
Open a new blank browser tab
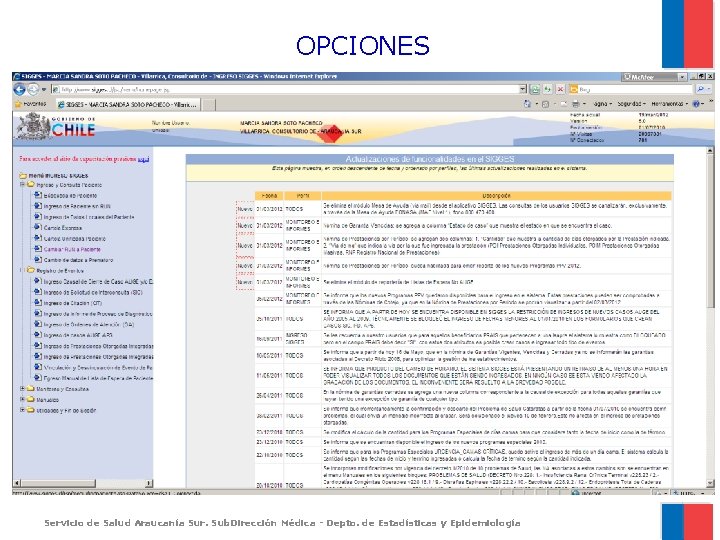click(x=209, y=105)
